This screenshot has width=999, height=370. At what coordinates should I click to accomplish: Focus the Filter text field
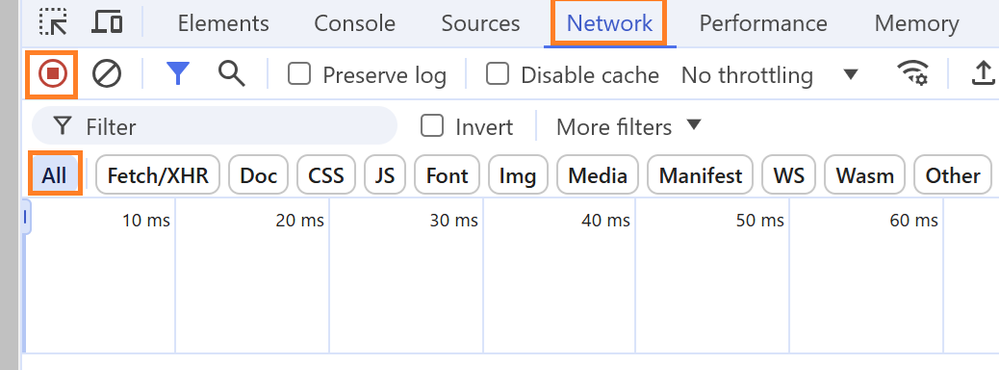pyautogui.click(x=214, y=126)
